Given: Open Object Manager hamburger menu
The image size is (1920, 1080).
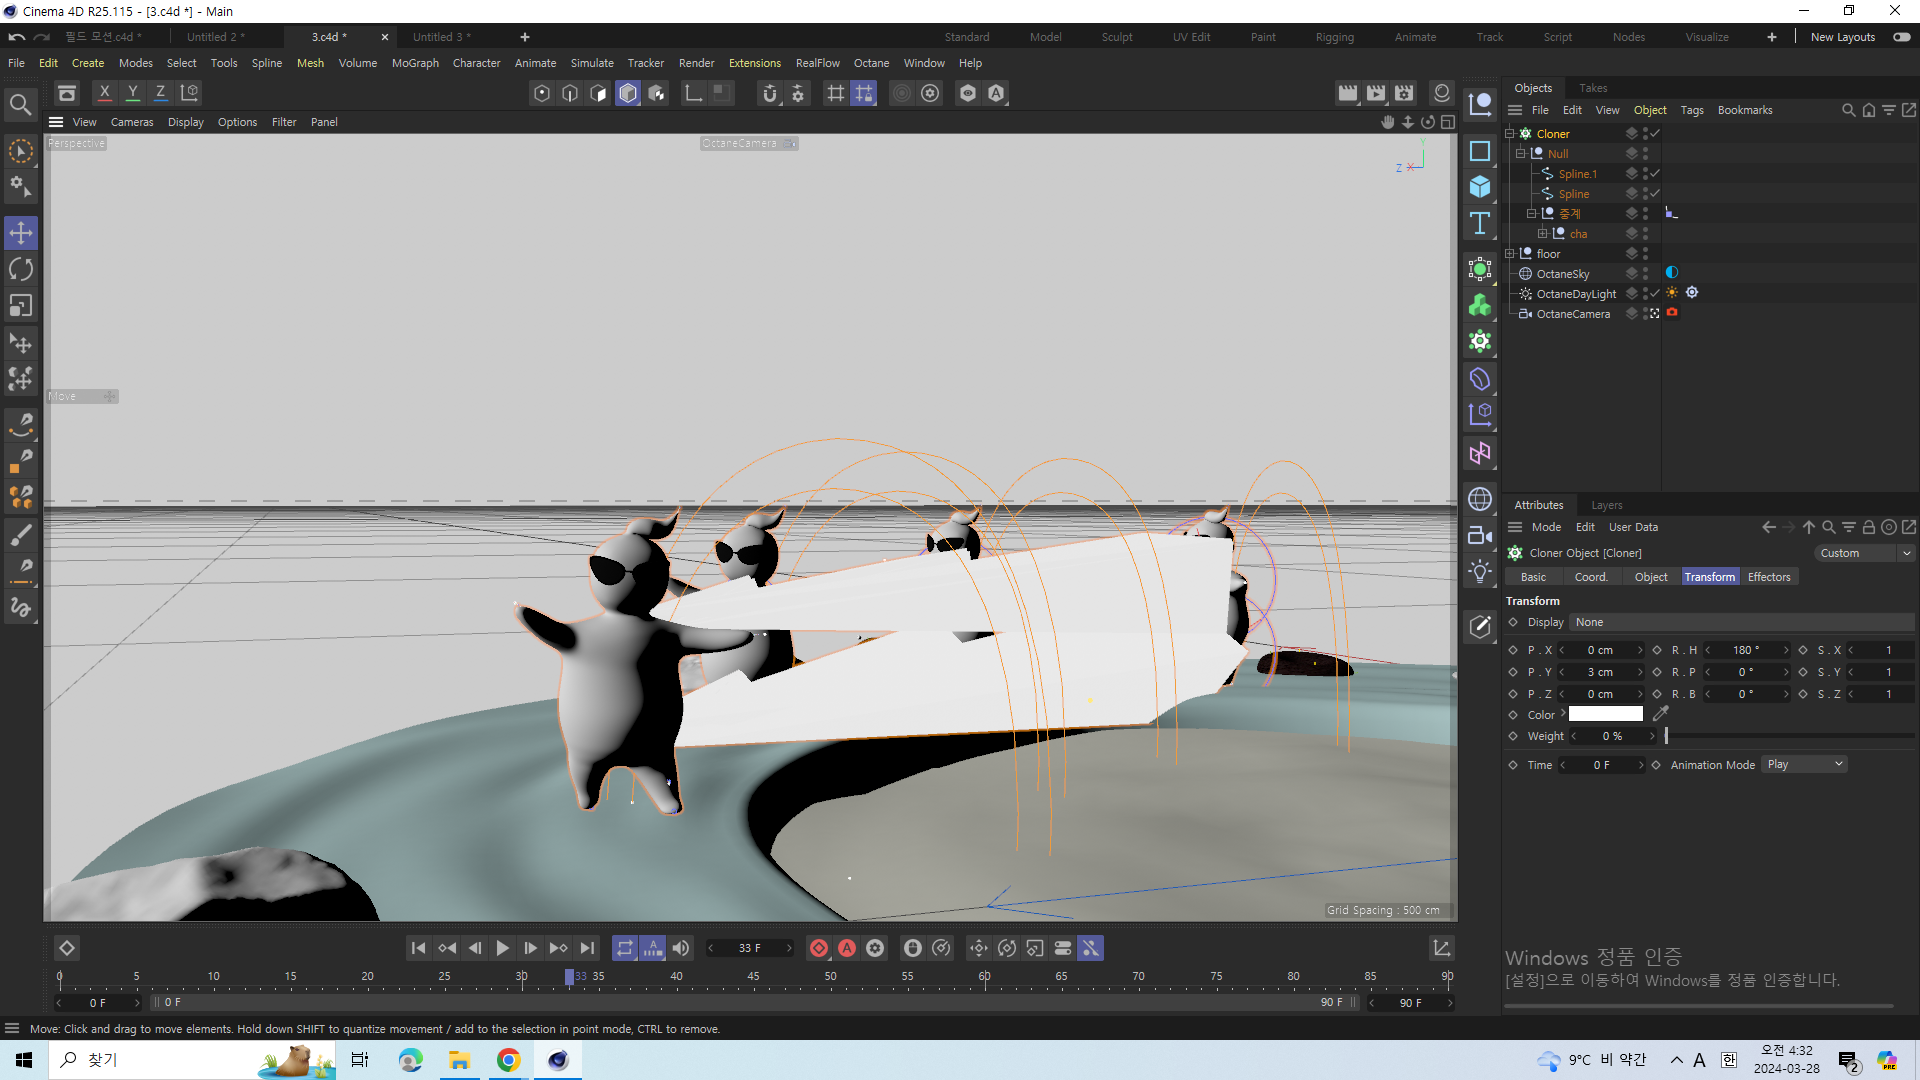Looking at the screenshot, I should tap(1515, 110).
